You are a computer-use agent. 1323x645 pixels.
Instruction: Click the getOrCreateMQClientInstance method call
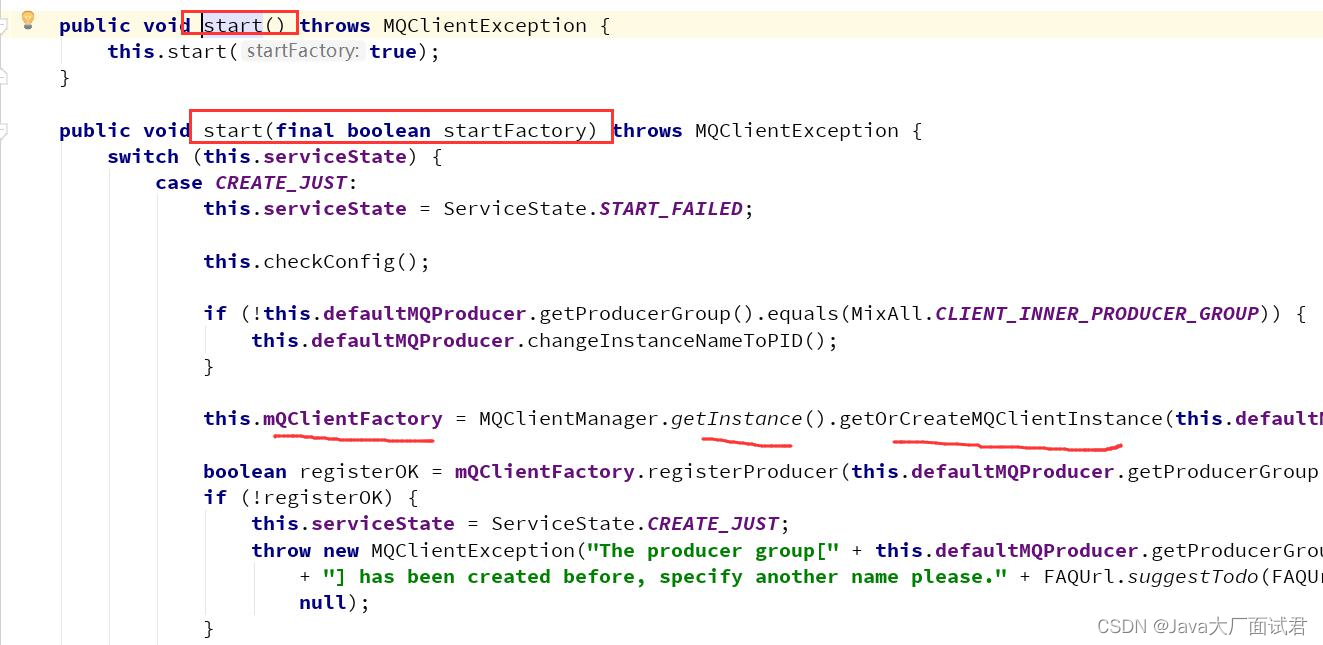point(1001,418)
